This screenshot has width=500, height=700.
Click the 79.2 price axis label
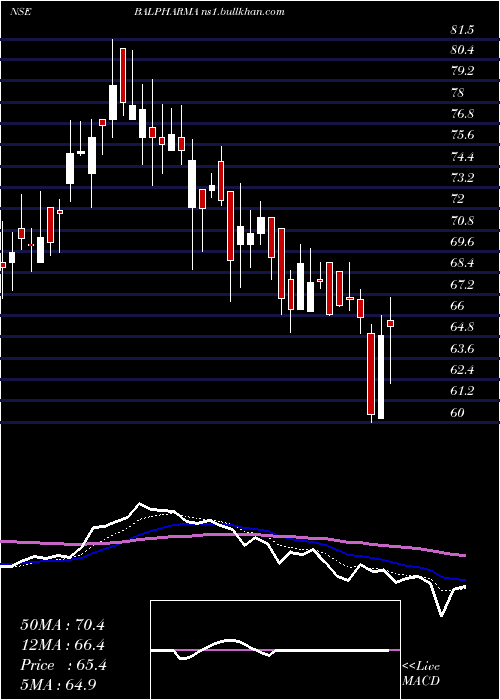[462, 71]
